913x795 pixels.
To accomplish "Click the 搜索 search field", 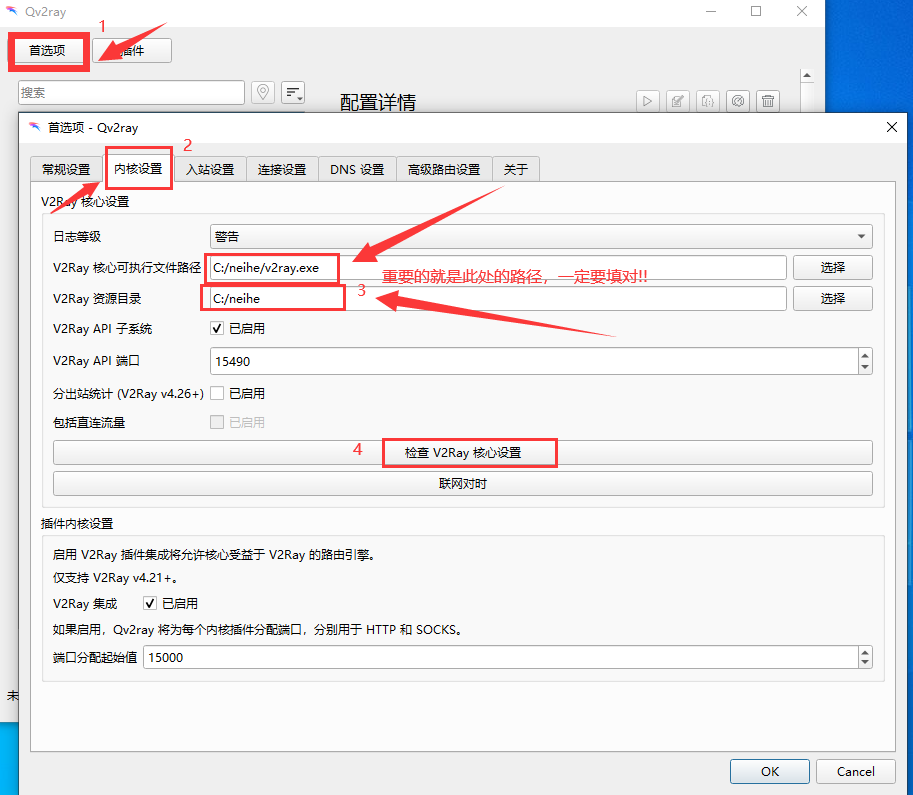I will click(131, 93).
